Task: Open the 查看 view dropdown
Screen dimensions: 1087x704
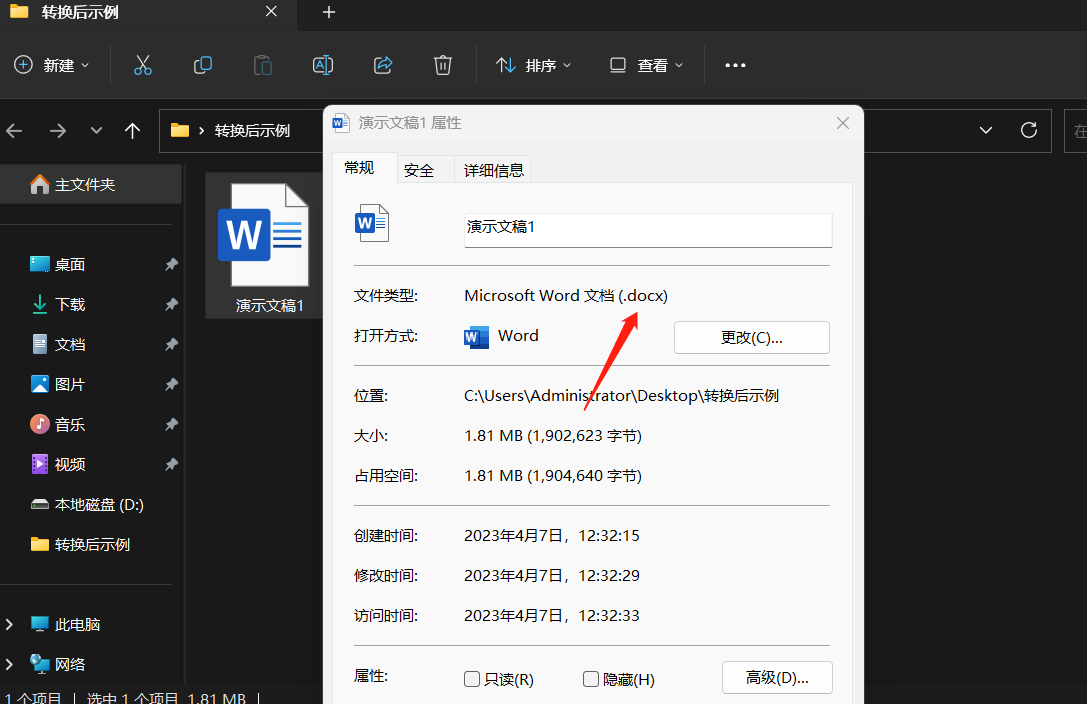Action: [646, 65]
